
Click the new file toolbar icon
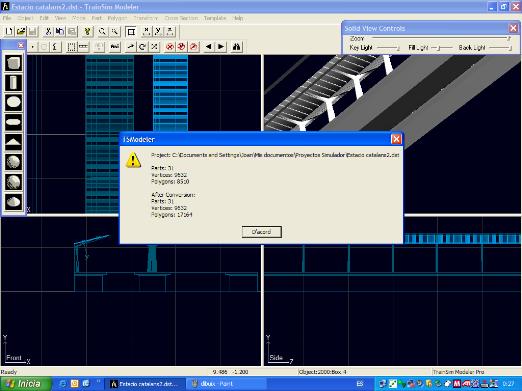click(x=9, y=31)
